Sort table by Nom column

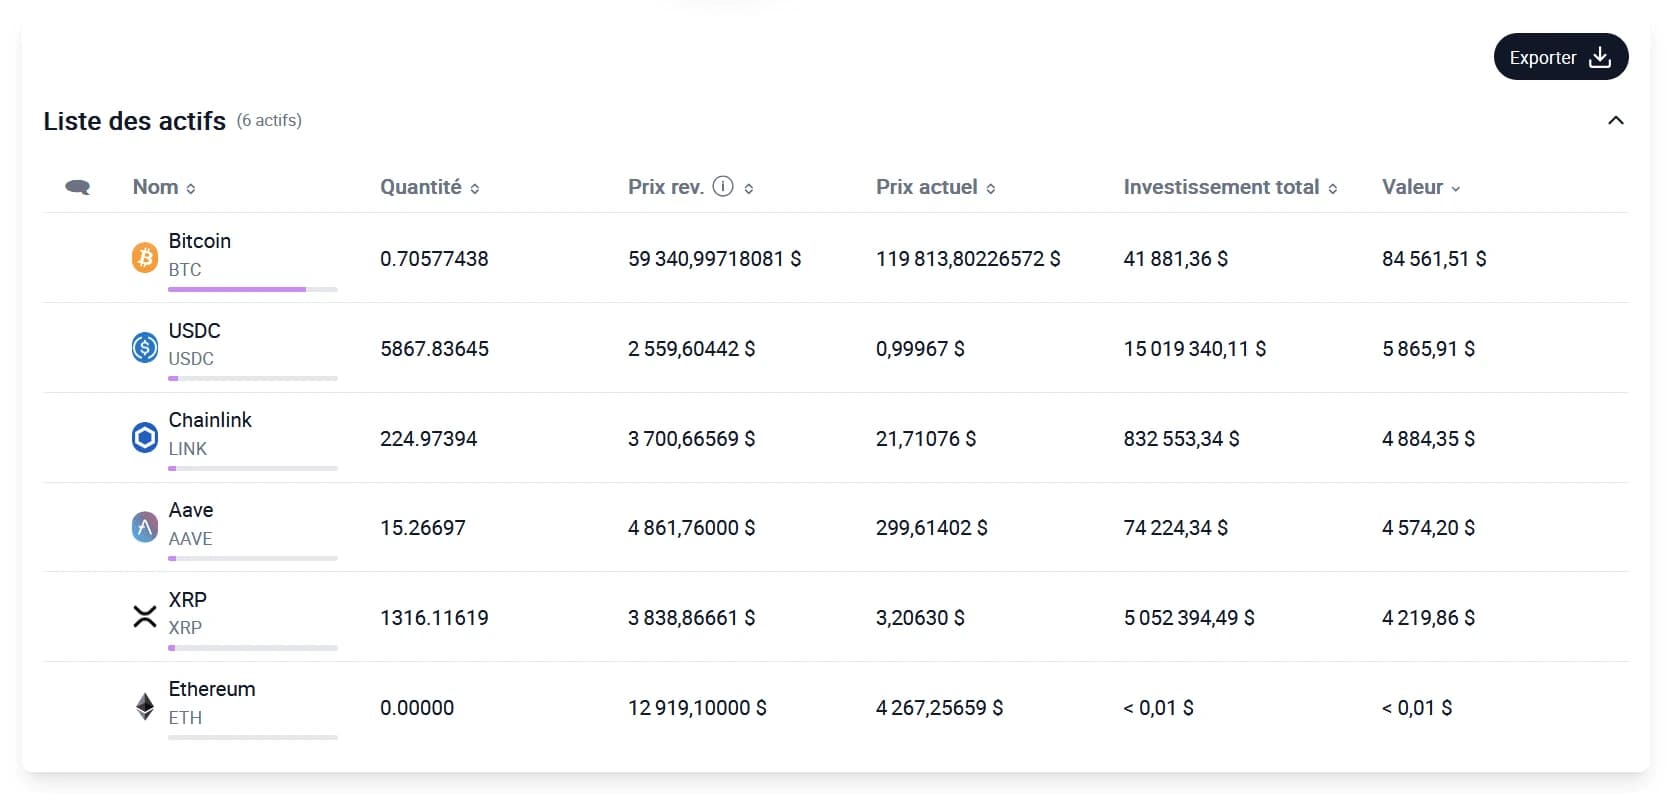[x=164, y=187]
